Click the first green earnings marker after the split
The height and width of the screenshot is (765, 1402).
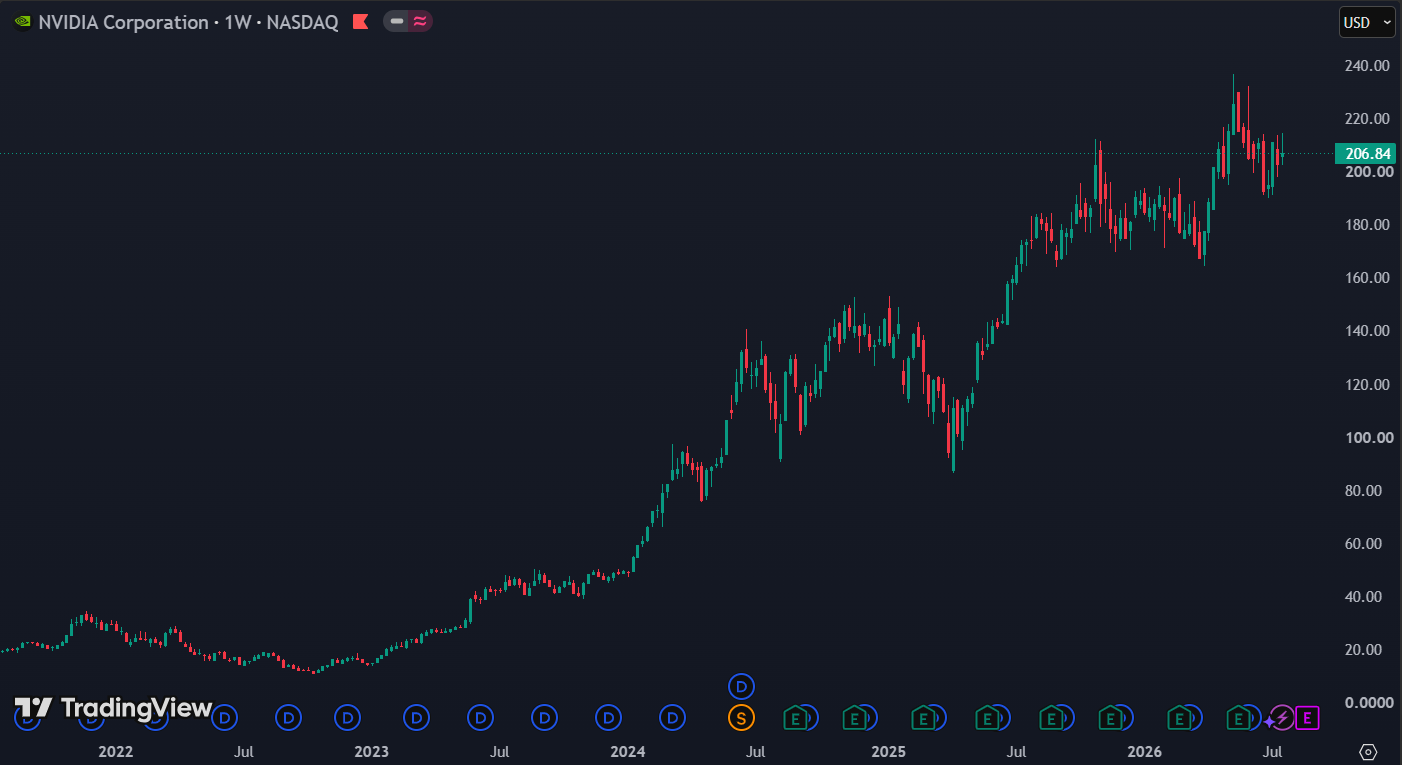click(795, 717)
